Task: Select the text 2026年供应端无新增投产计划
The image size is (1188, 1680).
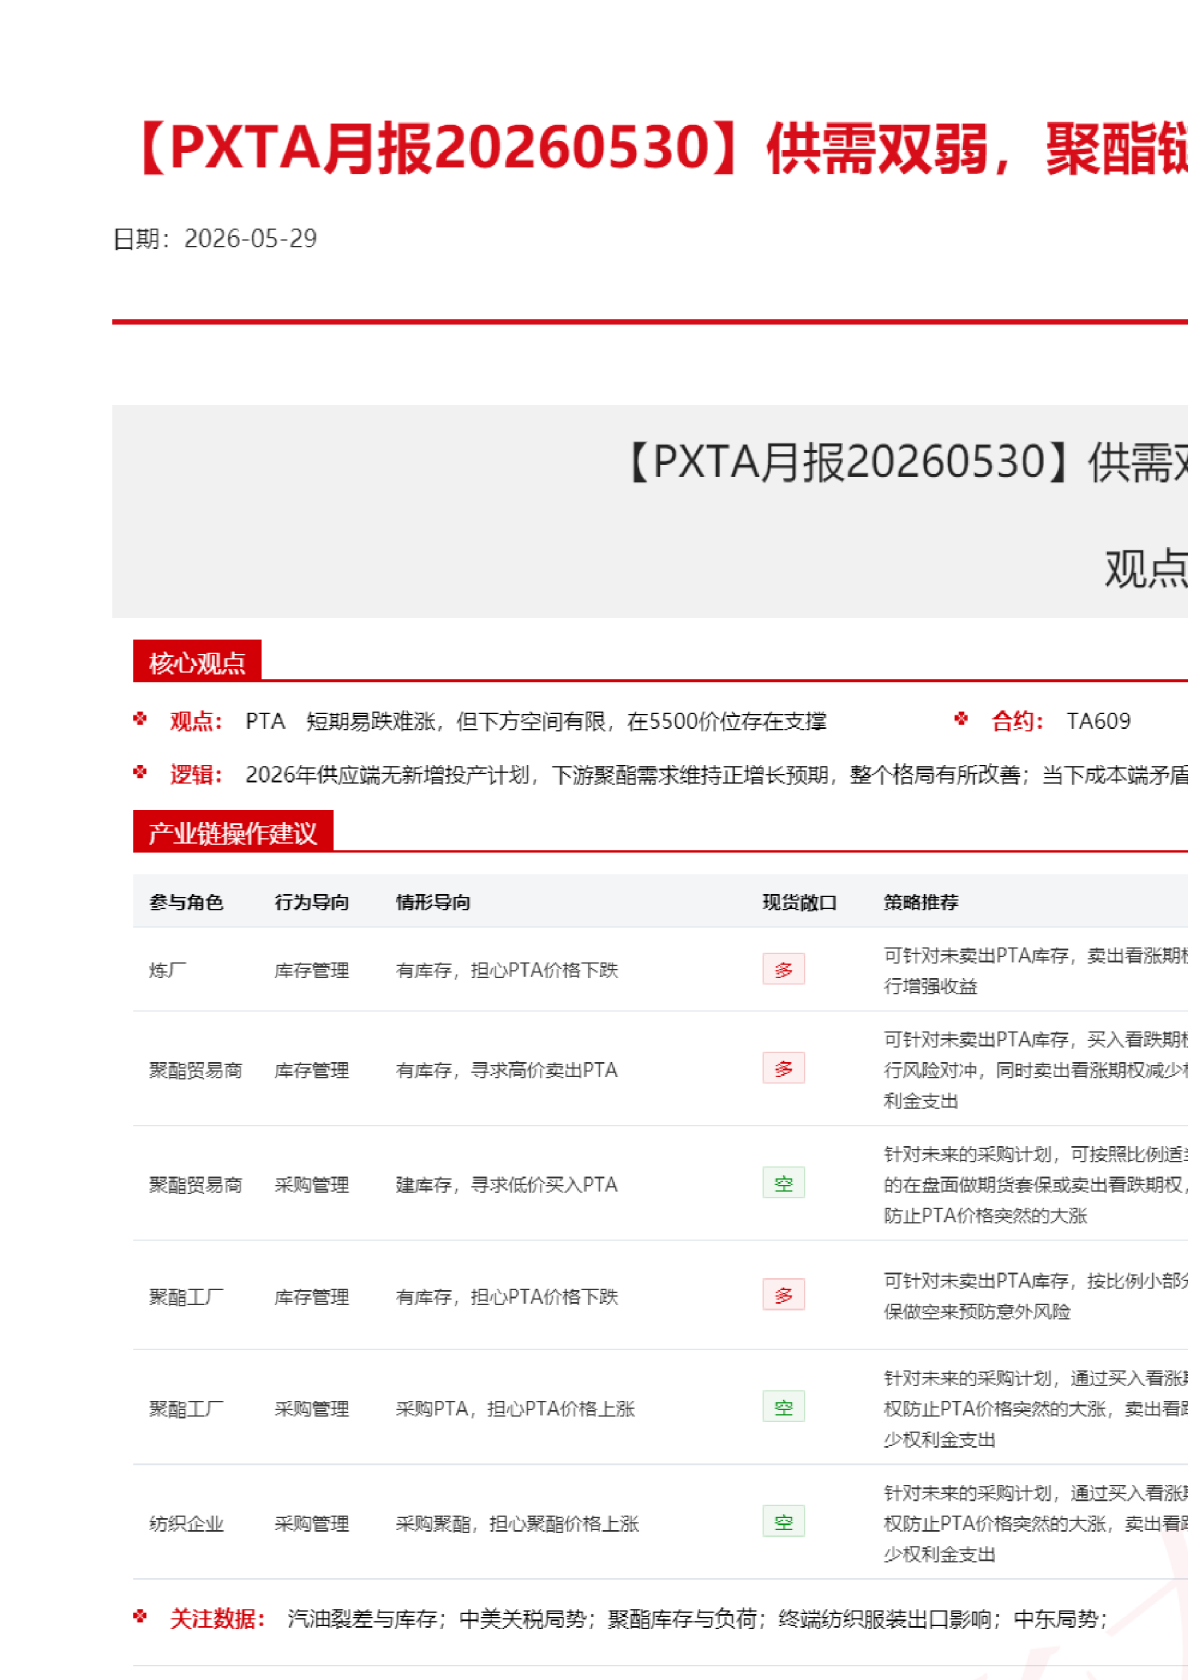Action: (387, 775)
